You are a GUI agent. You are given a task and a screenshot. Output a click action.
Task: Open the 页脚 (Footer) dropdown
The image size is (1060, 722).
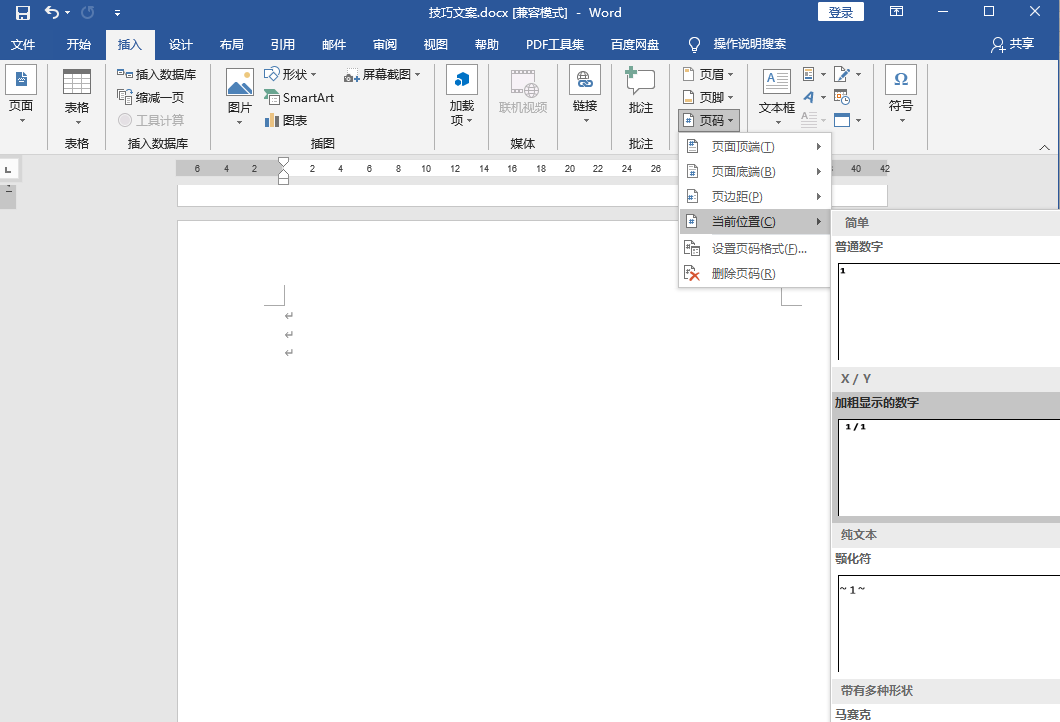pos(709,98)
